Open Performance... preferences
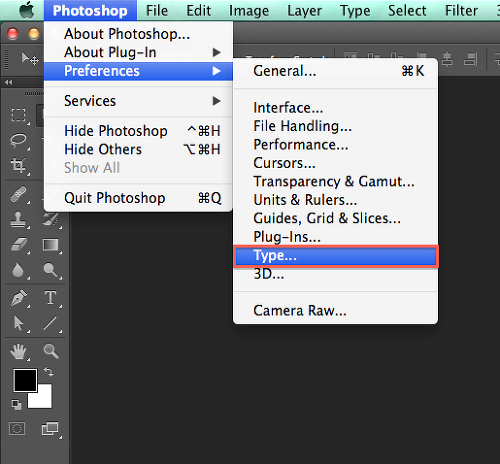The width and height of the screenshot is (500, 464). click(336, 145)
